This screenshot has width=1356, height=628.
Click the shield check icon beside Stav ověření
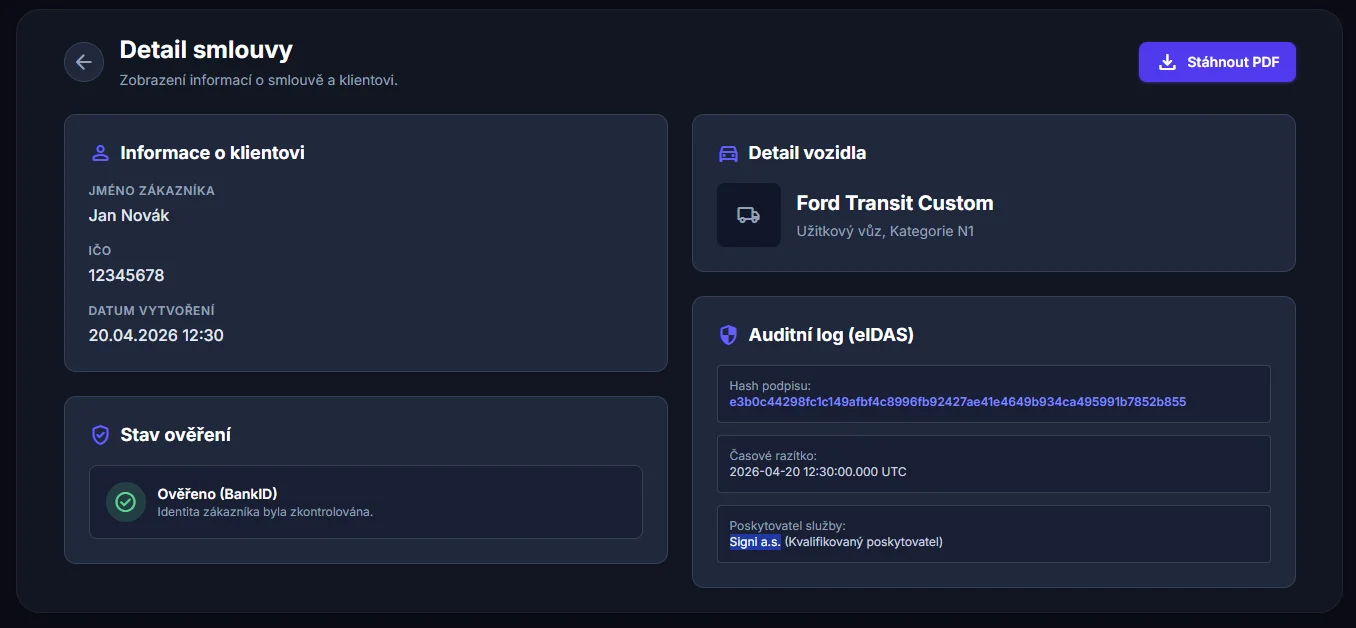(100, 435)
